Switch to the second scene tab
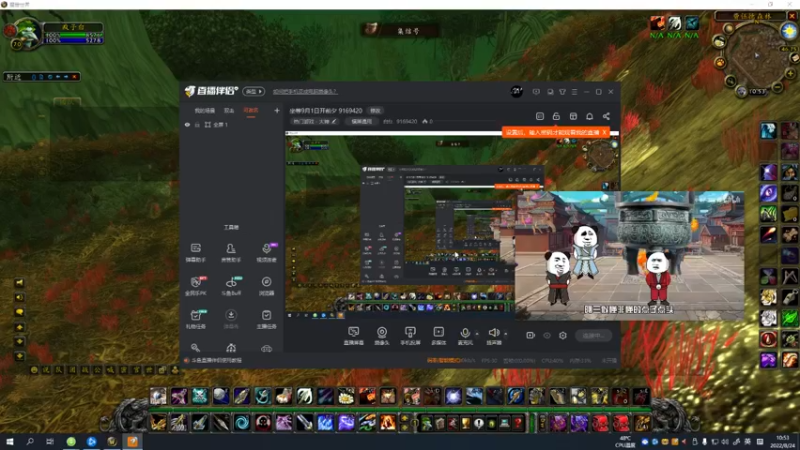 pos(229,110)
